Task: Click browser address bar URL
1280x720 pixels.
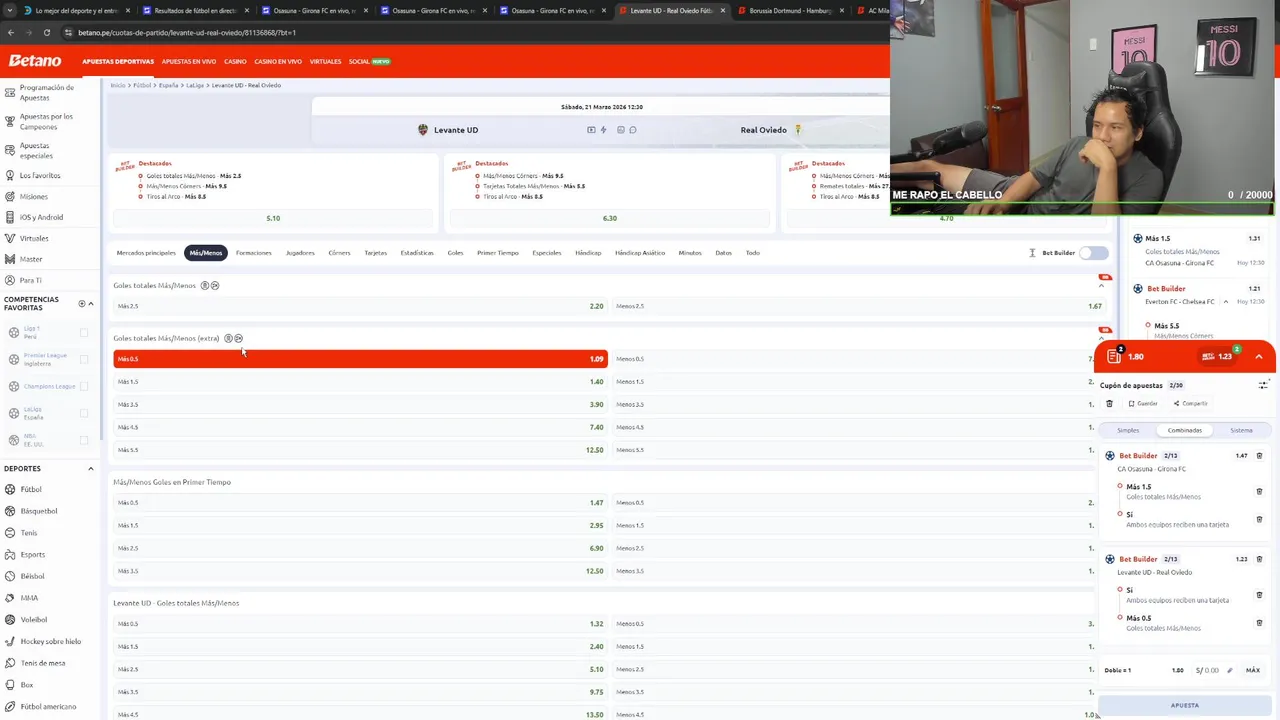Action: [x=187, y=32]
